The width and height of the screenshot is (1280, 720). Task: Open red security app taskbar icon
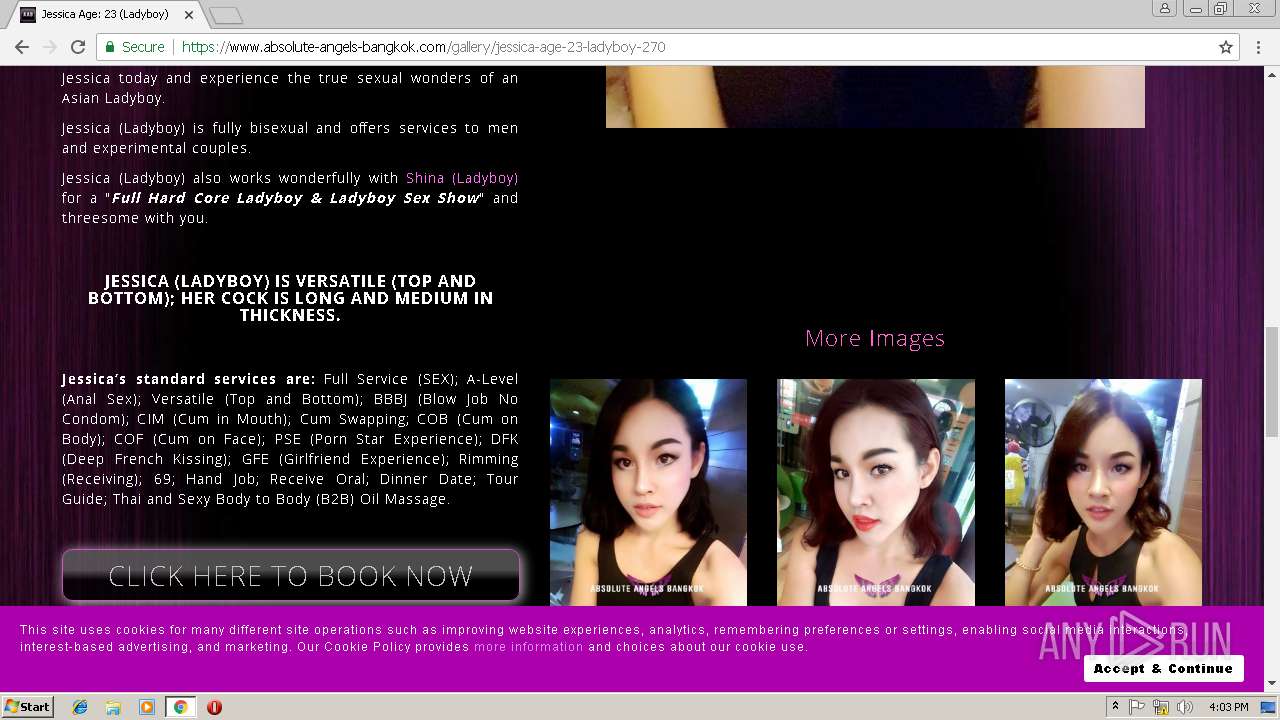[x=214, y=707]
